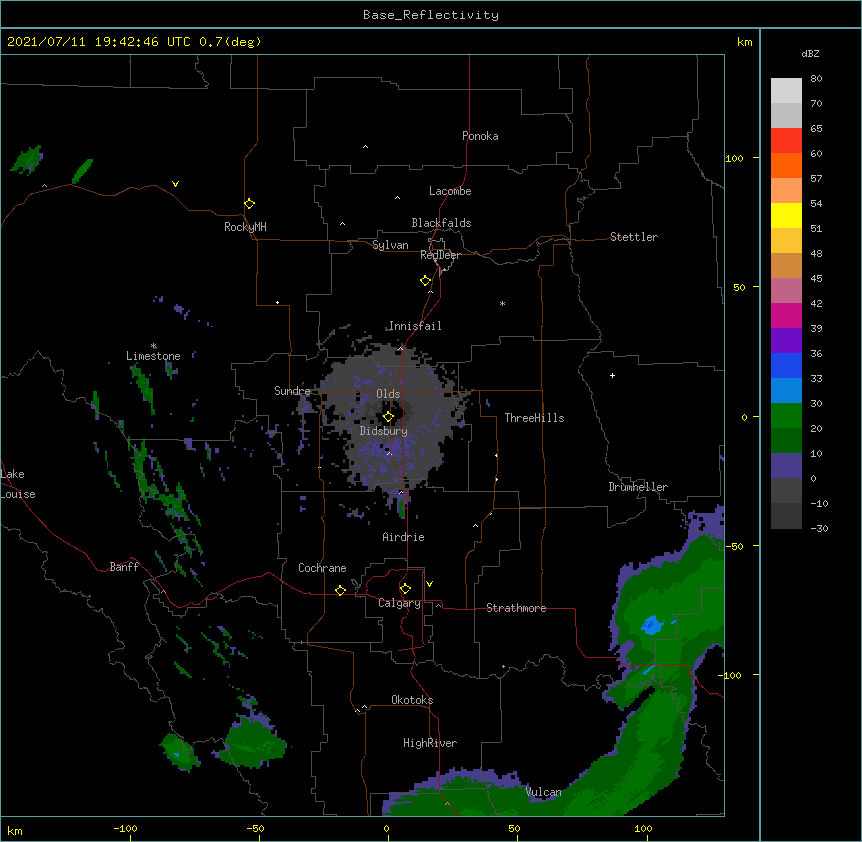
Task: Click the -100 tick on the right axis
Action: click(x=730, y=675)
